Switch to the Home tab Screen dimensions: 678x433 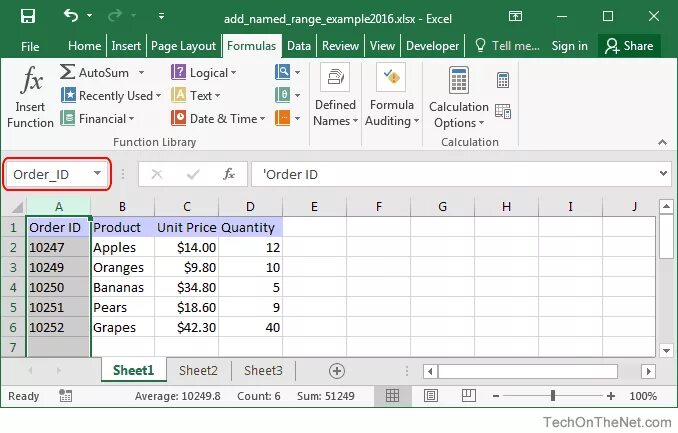click(x=84, y=46)
